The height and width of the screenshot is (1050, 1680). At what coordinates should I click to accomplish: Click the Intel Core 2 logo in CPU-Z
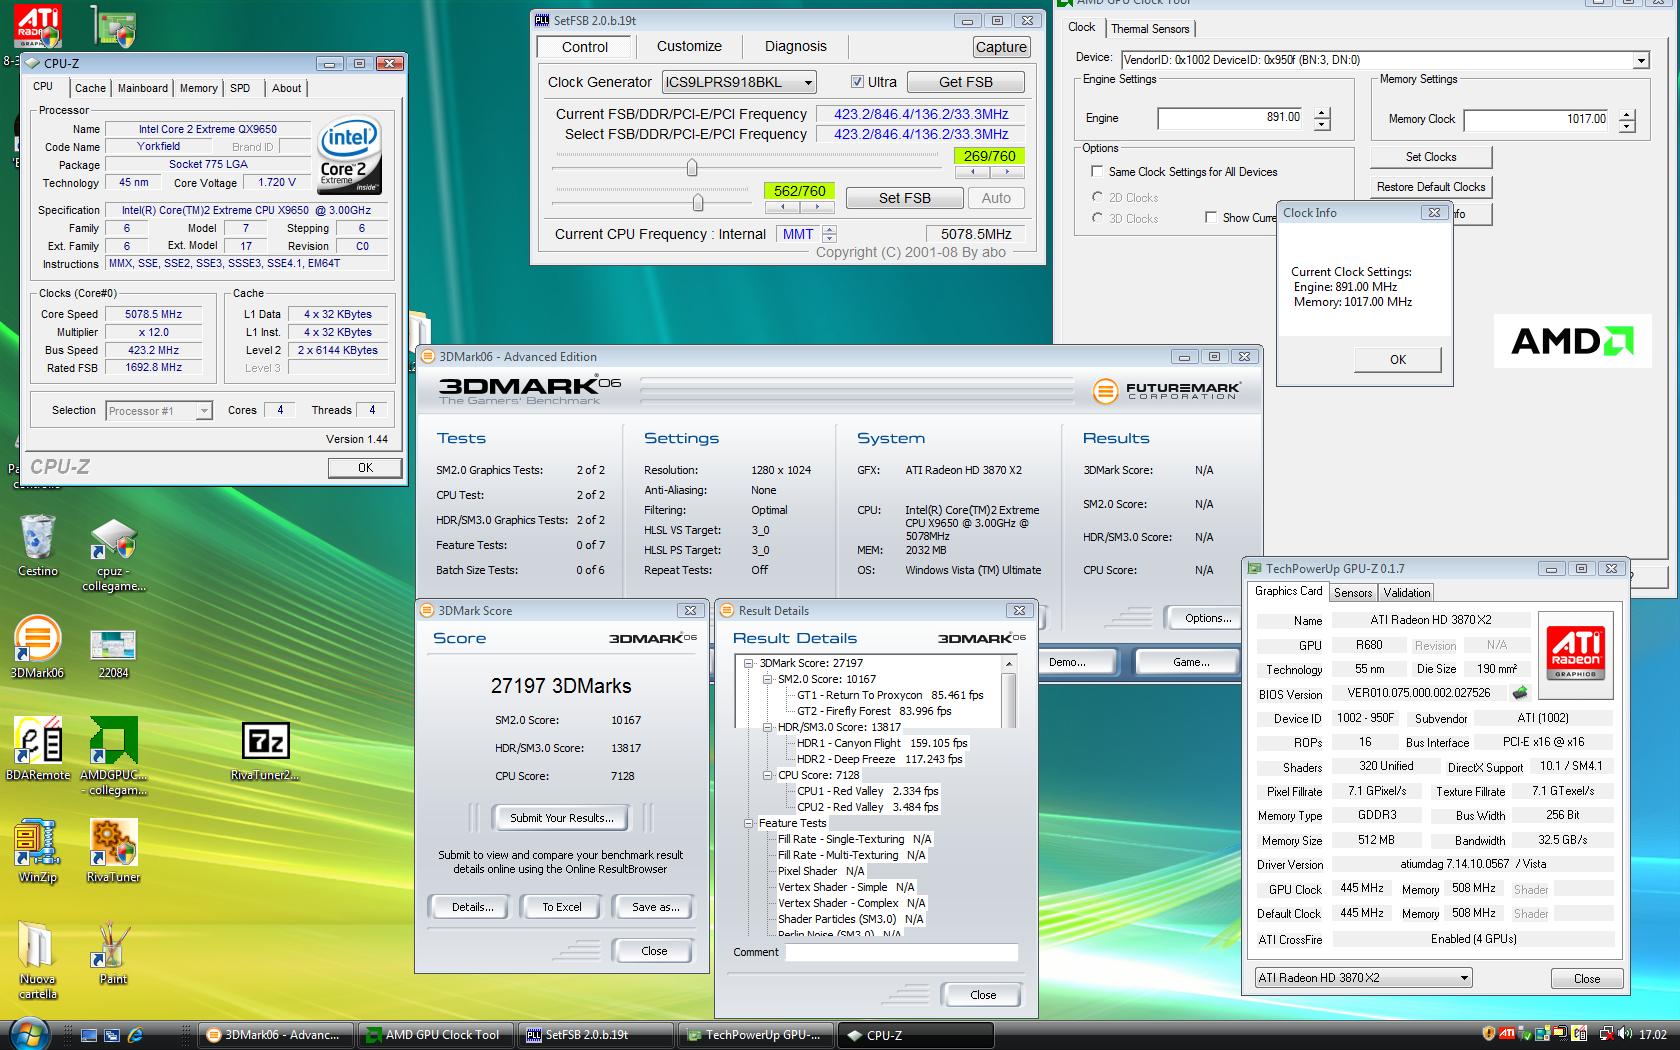pyautogui.click(x=347, y=156)
